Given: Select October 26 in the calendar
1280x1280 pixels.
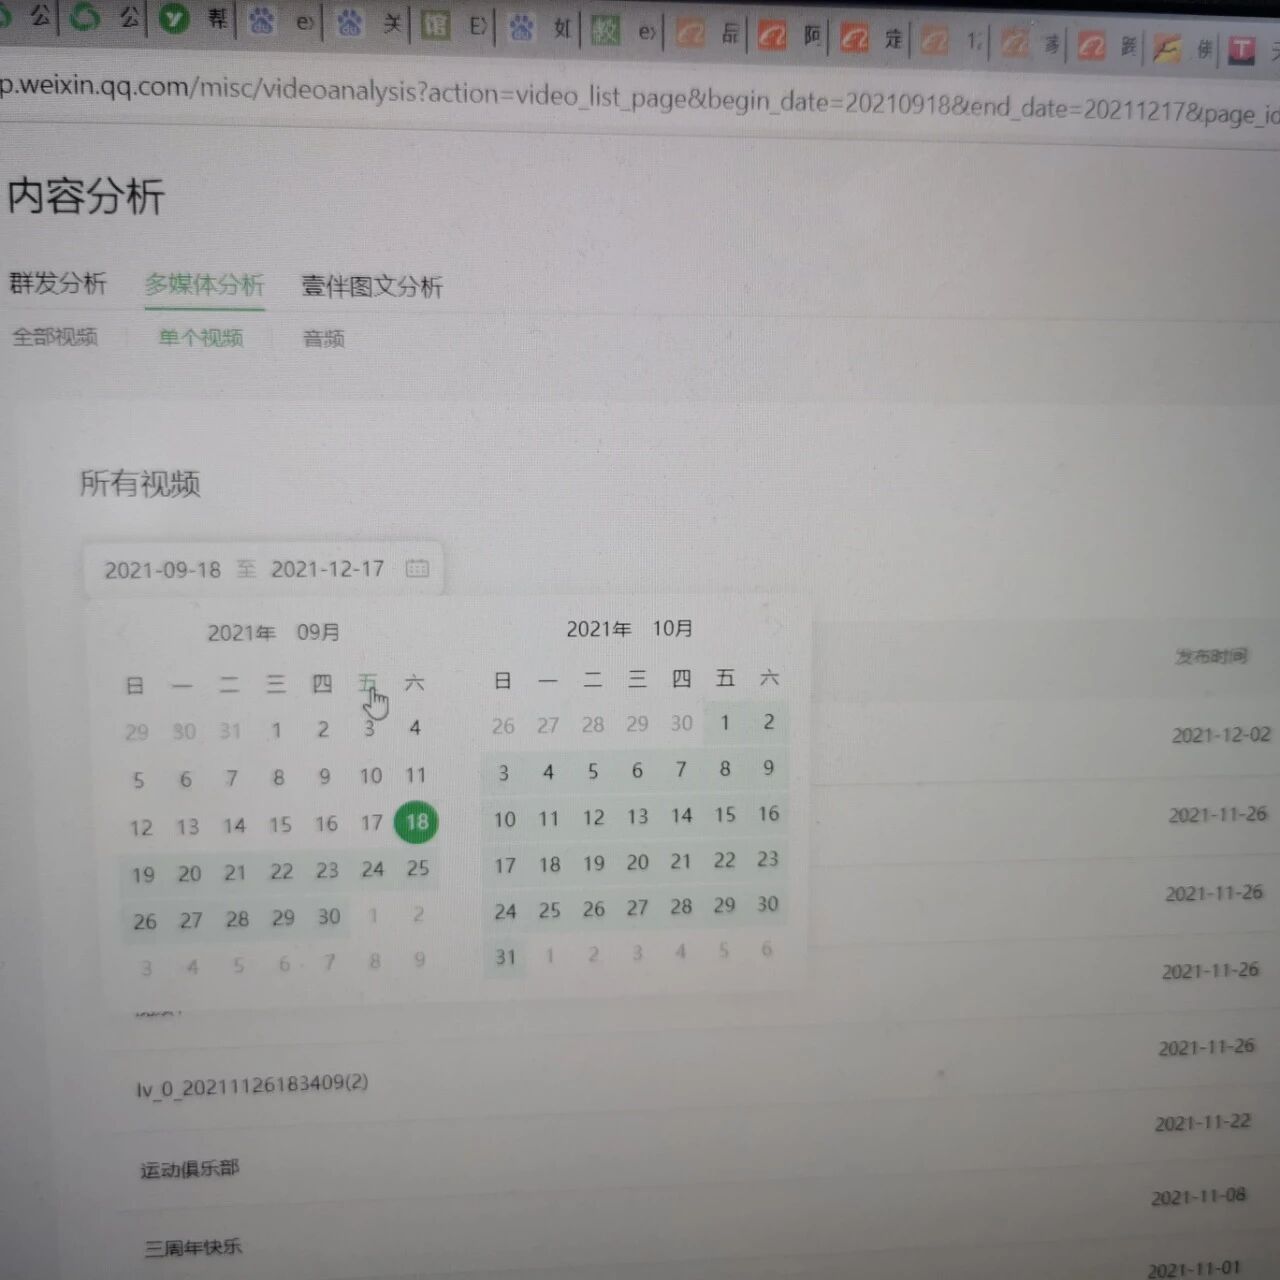Looking at the screenshot, I should pyautogui.click(x=594, y=909).
